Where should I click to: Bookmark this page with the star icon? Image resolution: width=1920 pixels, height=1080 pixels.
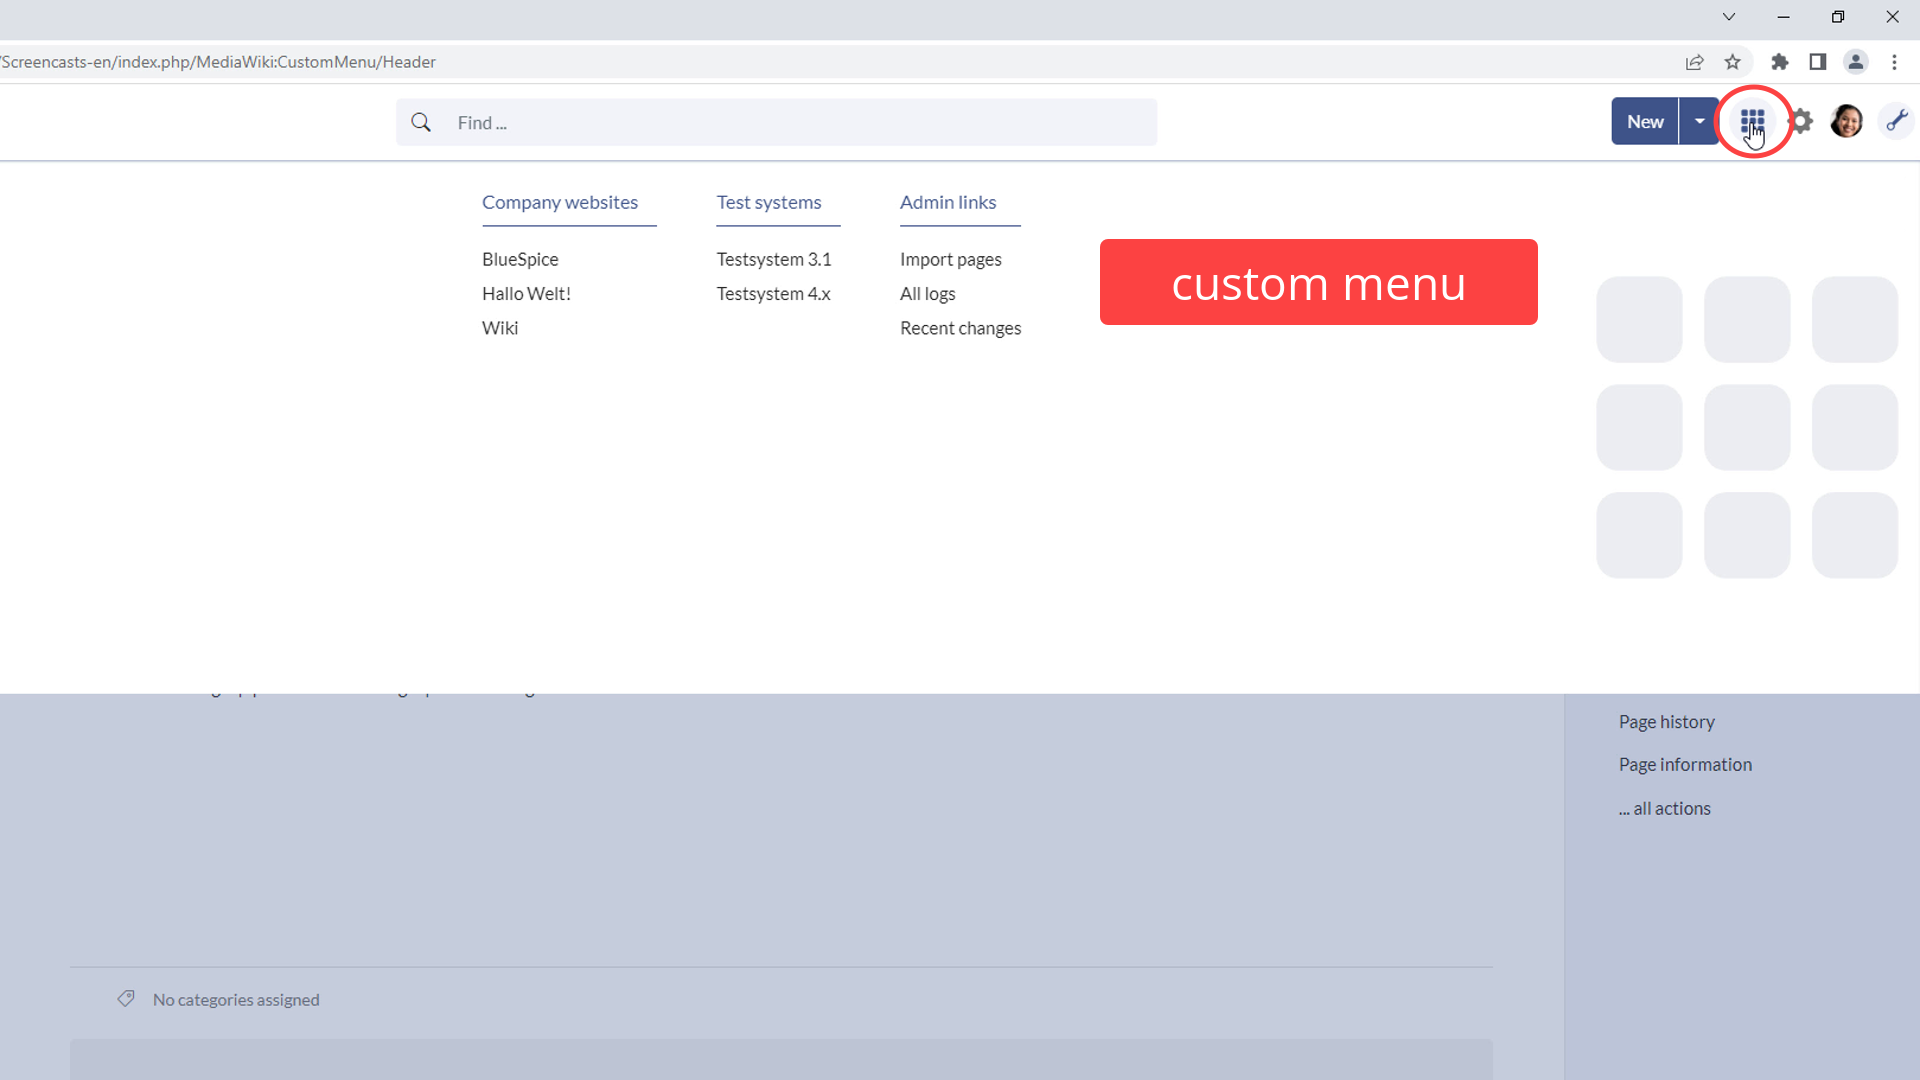(x=1733, y=62)
